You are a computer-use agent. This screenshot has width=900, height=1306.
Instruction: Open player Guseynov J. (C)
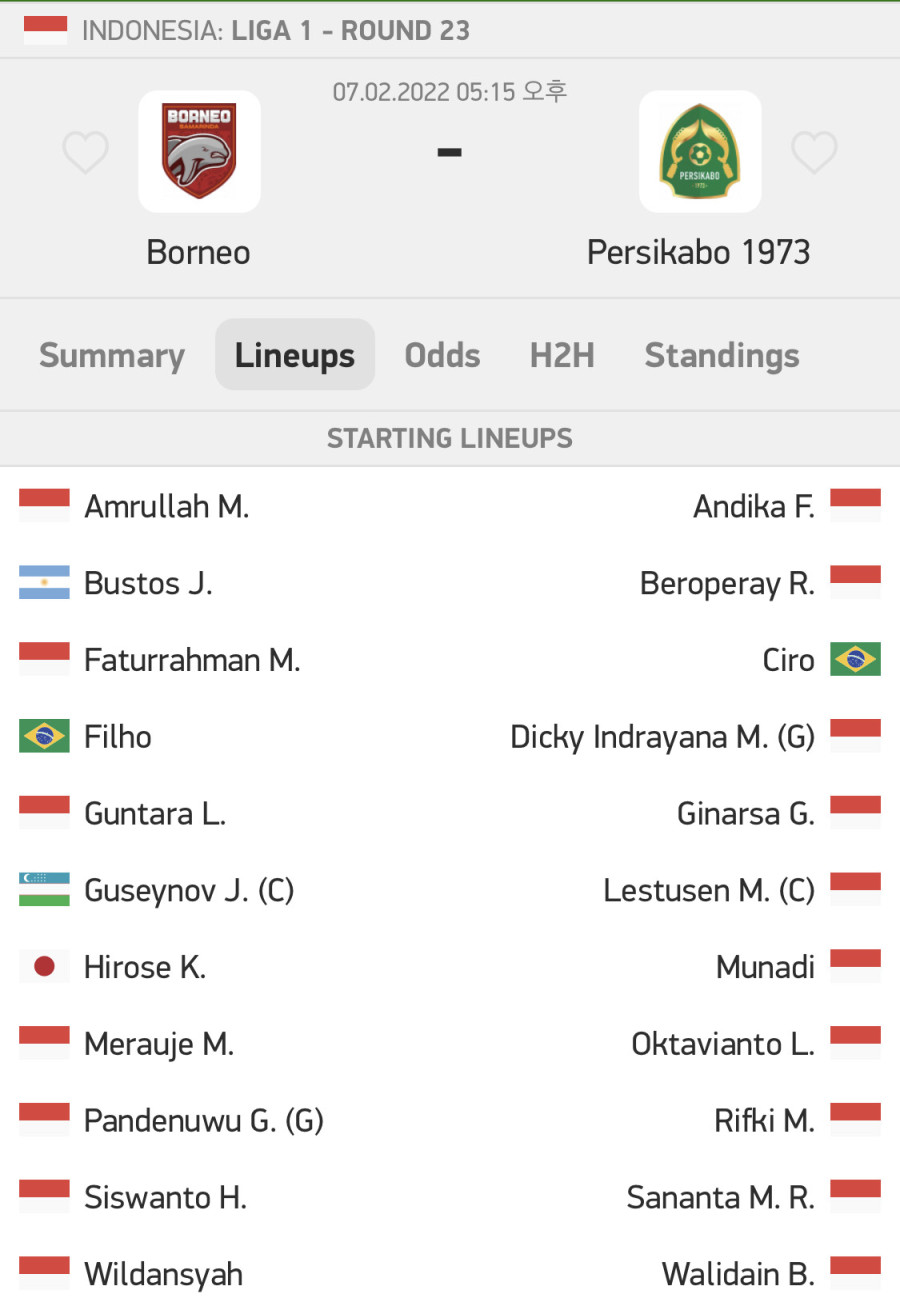189,890
